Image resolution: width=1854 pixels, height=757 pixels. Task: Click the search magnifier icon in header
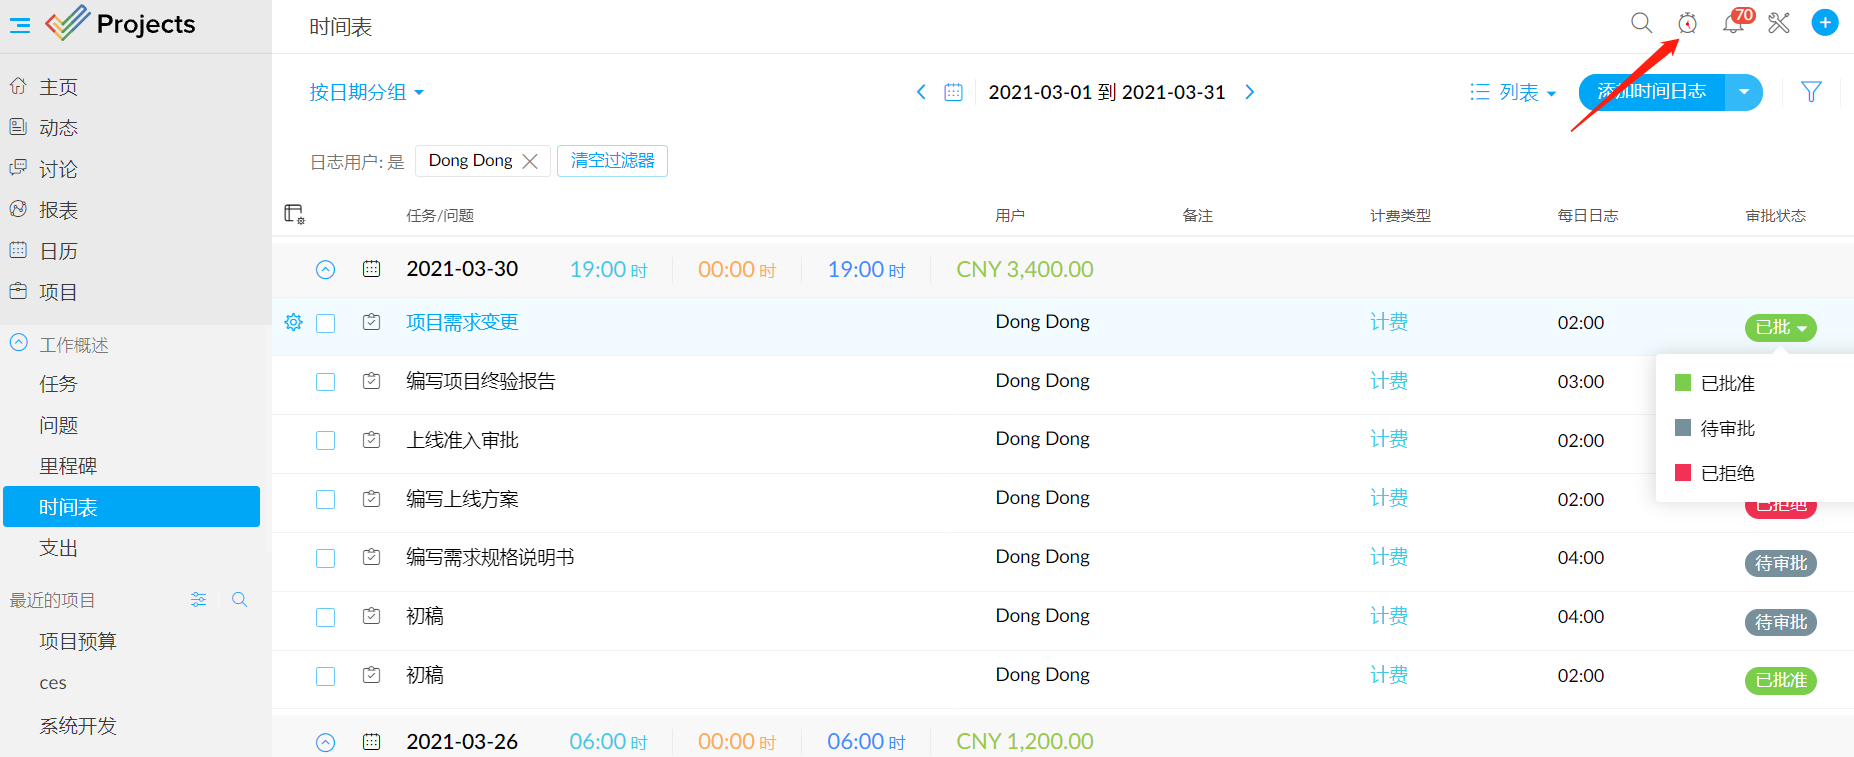point(1641,23)
